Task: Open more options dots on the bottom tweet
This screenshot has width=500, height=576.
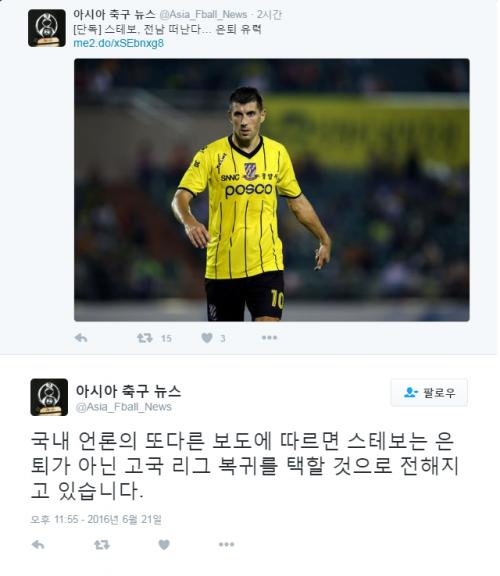Action: (x=226, y=544)
